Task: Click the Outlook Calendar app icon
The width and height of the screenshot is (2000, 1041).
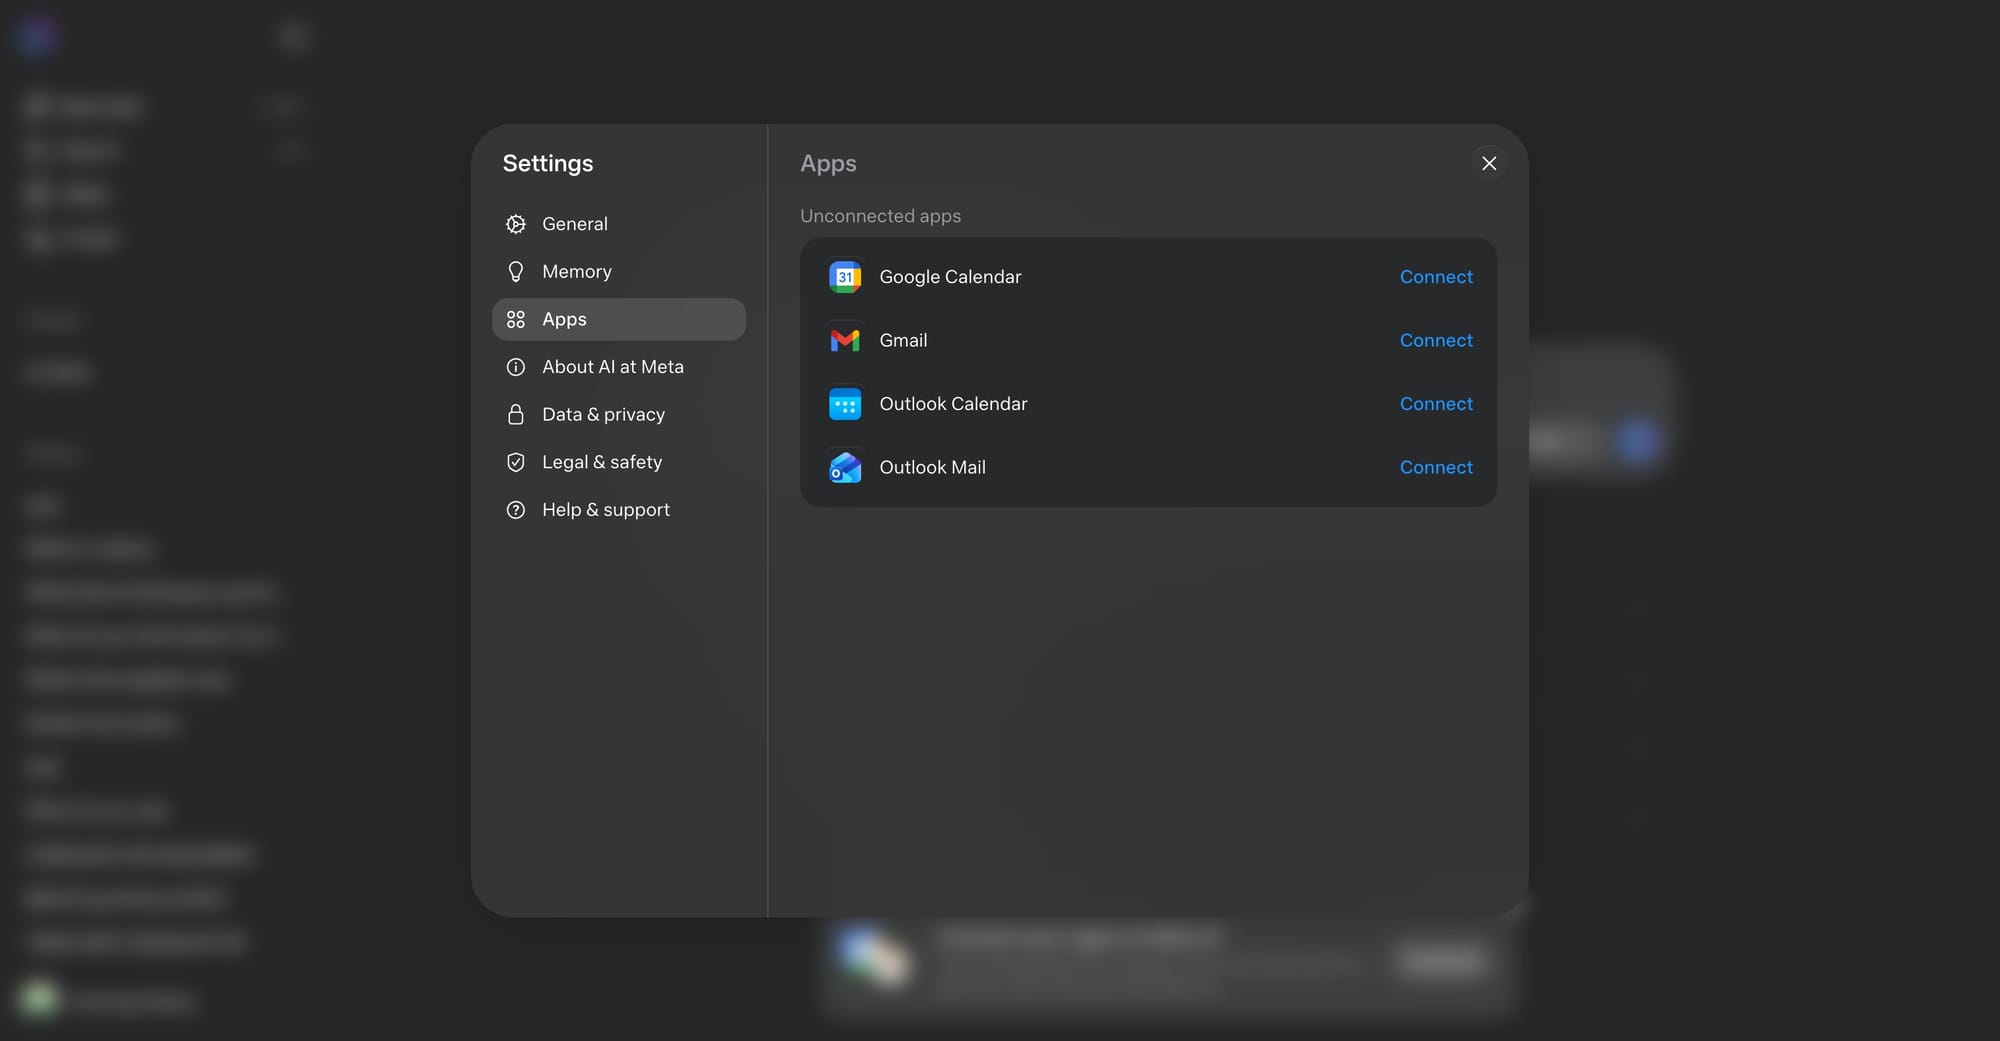Action: 845,404
